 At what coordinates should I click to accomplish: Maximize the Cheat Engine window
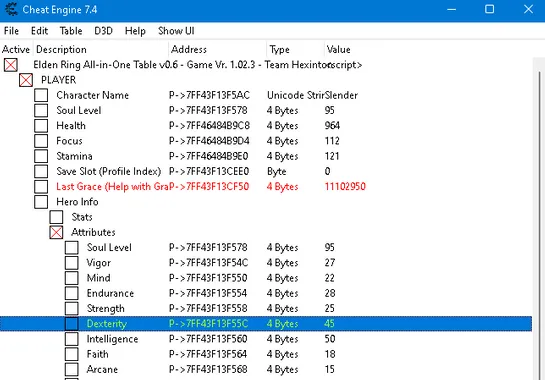click(x=489, y=9)
